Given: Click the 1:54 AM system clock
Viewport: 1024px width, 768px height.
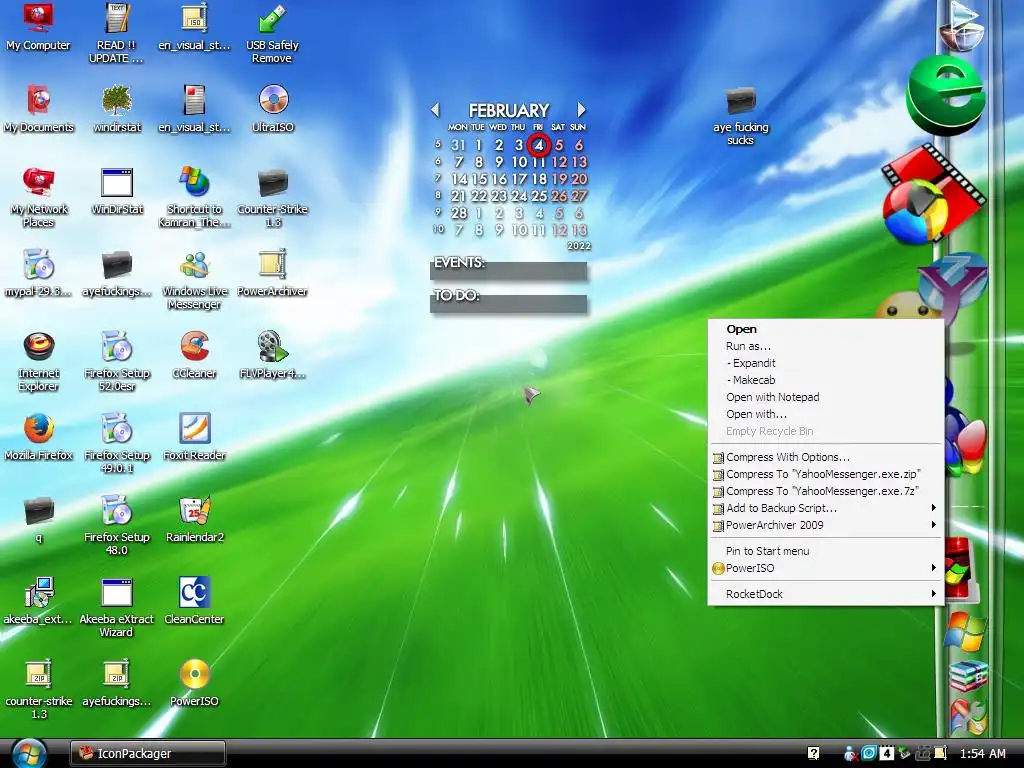Looking at the screenshot, I should point(982,754).
